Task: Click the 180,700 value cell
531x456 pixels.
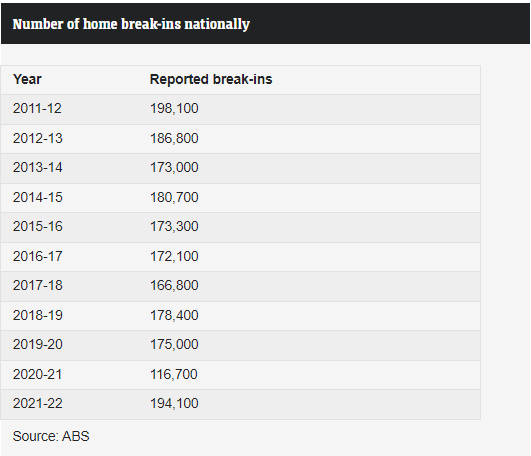Action: [174, 197]
